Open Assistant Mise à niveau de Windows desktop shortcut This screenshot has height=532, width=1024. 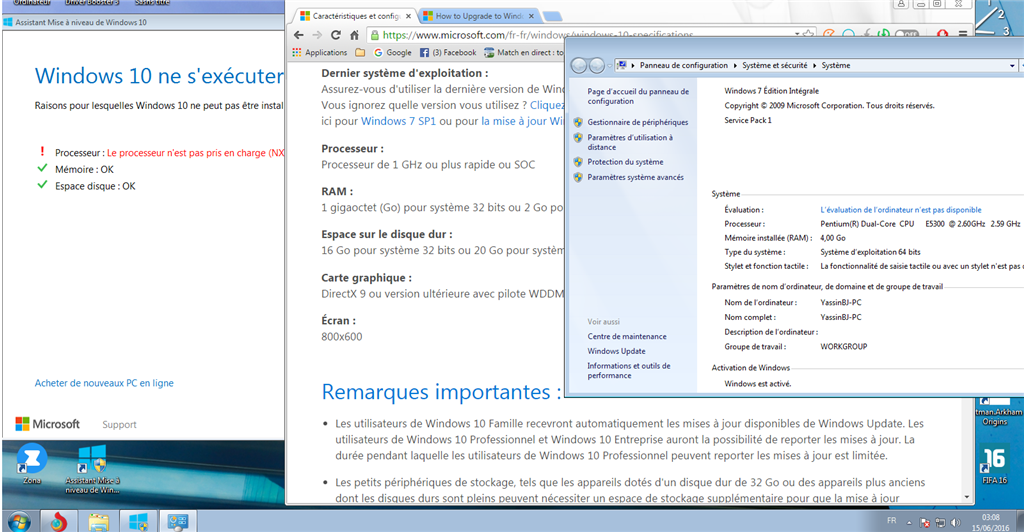[92, 469]
